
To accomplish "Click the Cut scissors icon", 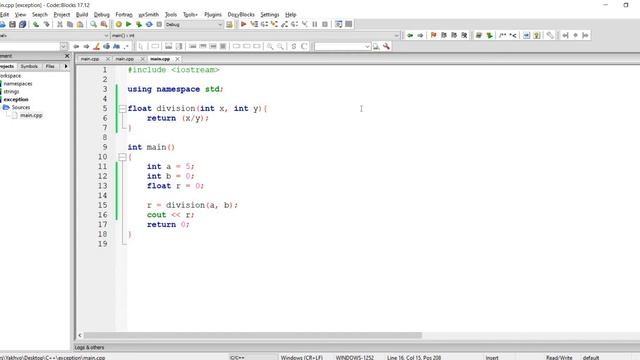I will point(60,24).
